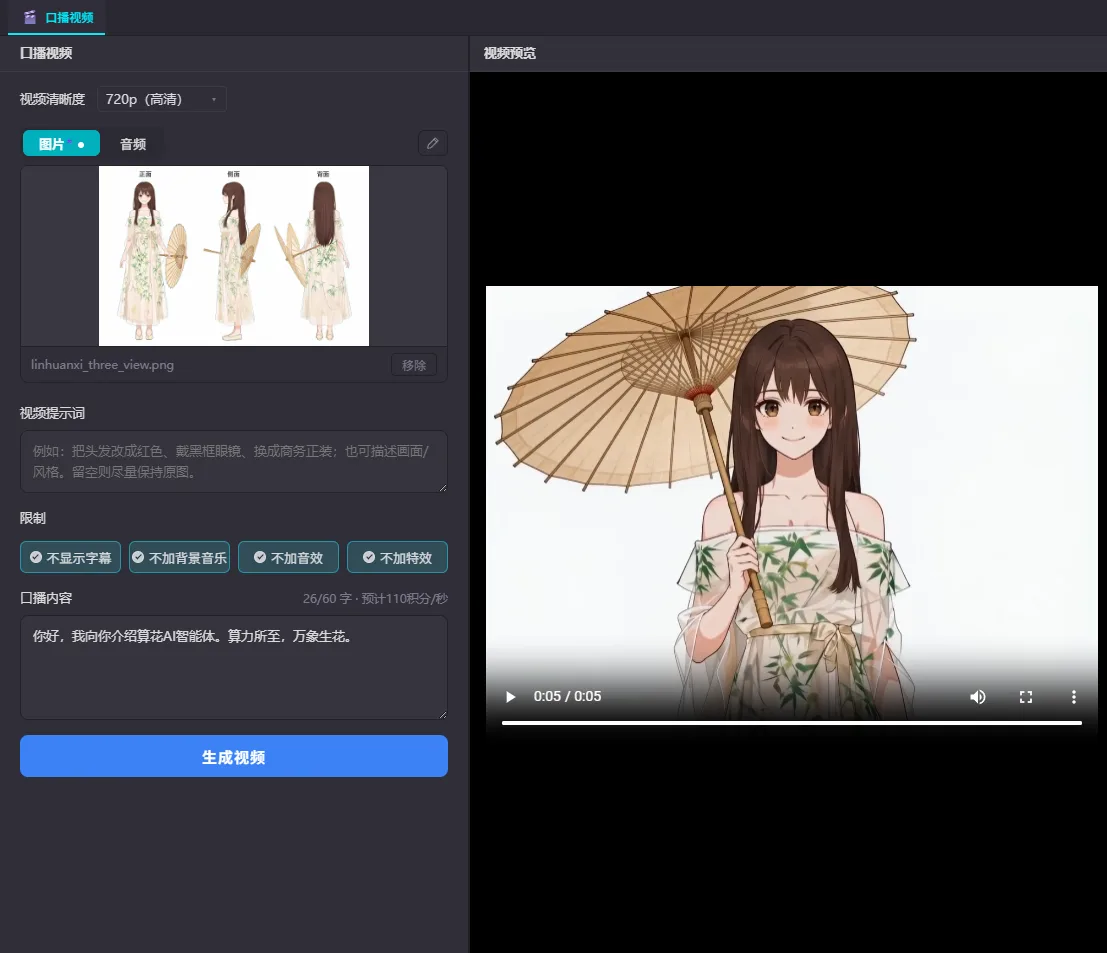Click the 移除 button to remove the image
Viewport: 1107px width, 953px height.
(x=414, y=365)
